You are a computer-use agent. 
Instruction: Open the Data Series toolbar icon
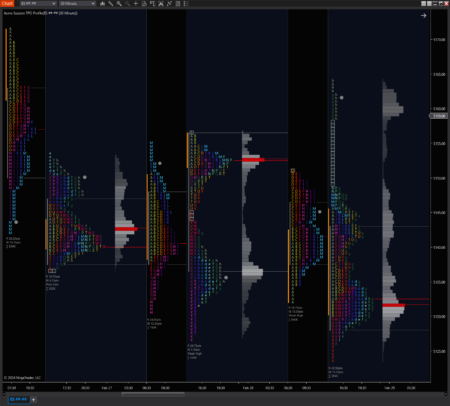pyautogui.click(x=152, y=4)
